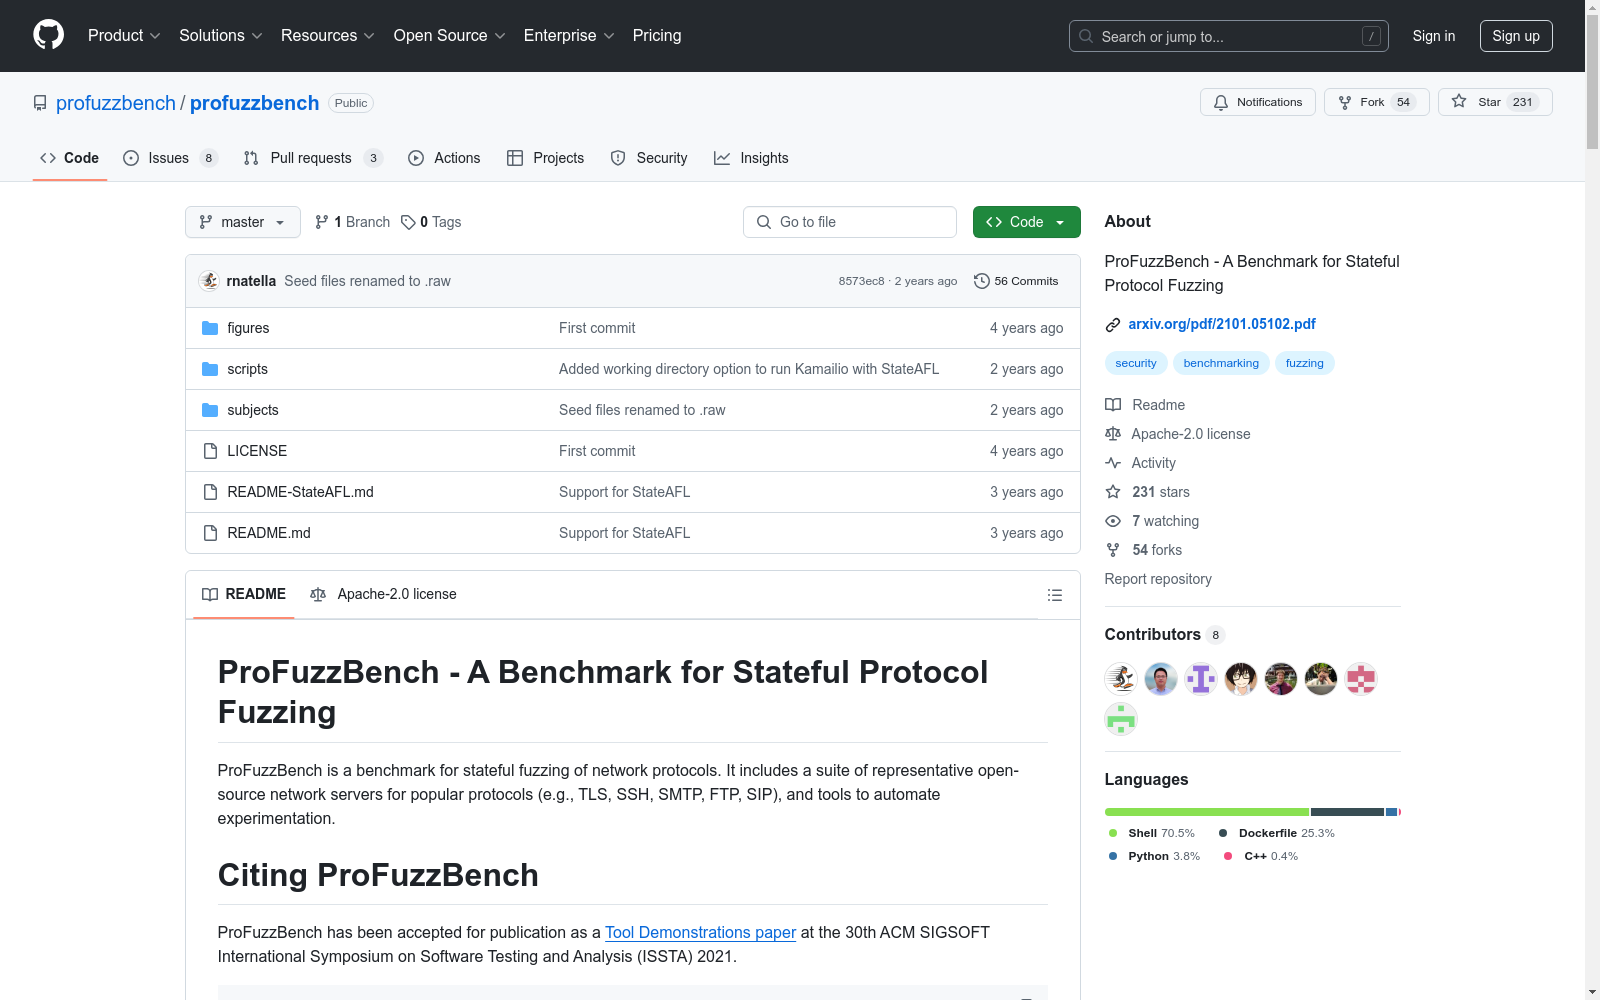Click the commit history clock icon
This screenshot has width=1600, height=1000.
click(x=981, y=281)
